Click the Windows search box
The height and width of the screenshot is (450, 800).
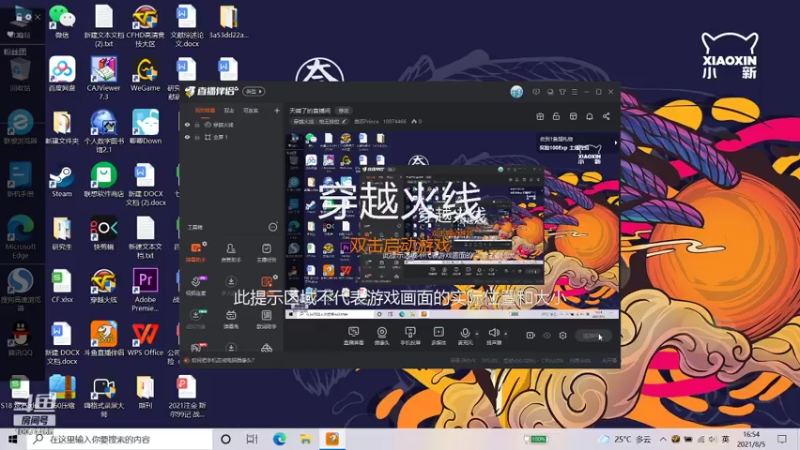[x=120, y=439]
